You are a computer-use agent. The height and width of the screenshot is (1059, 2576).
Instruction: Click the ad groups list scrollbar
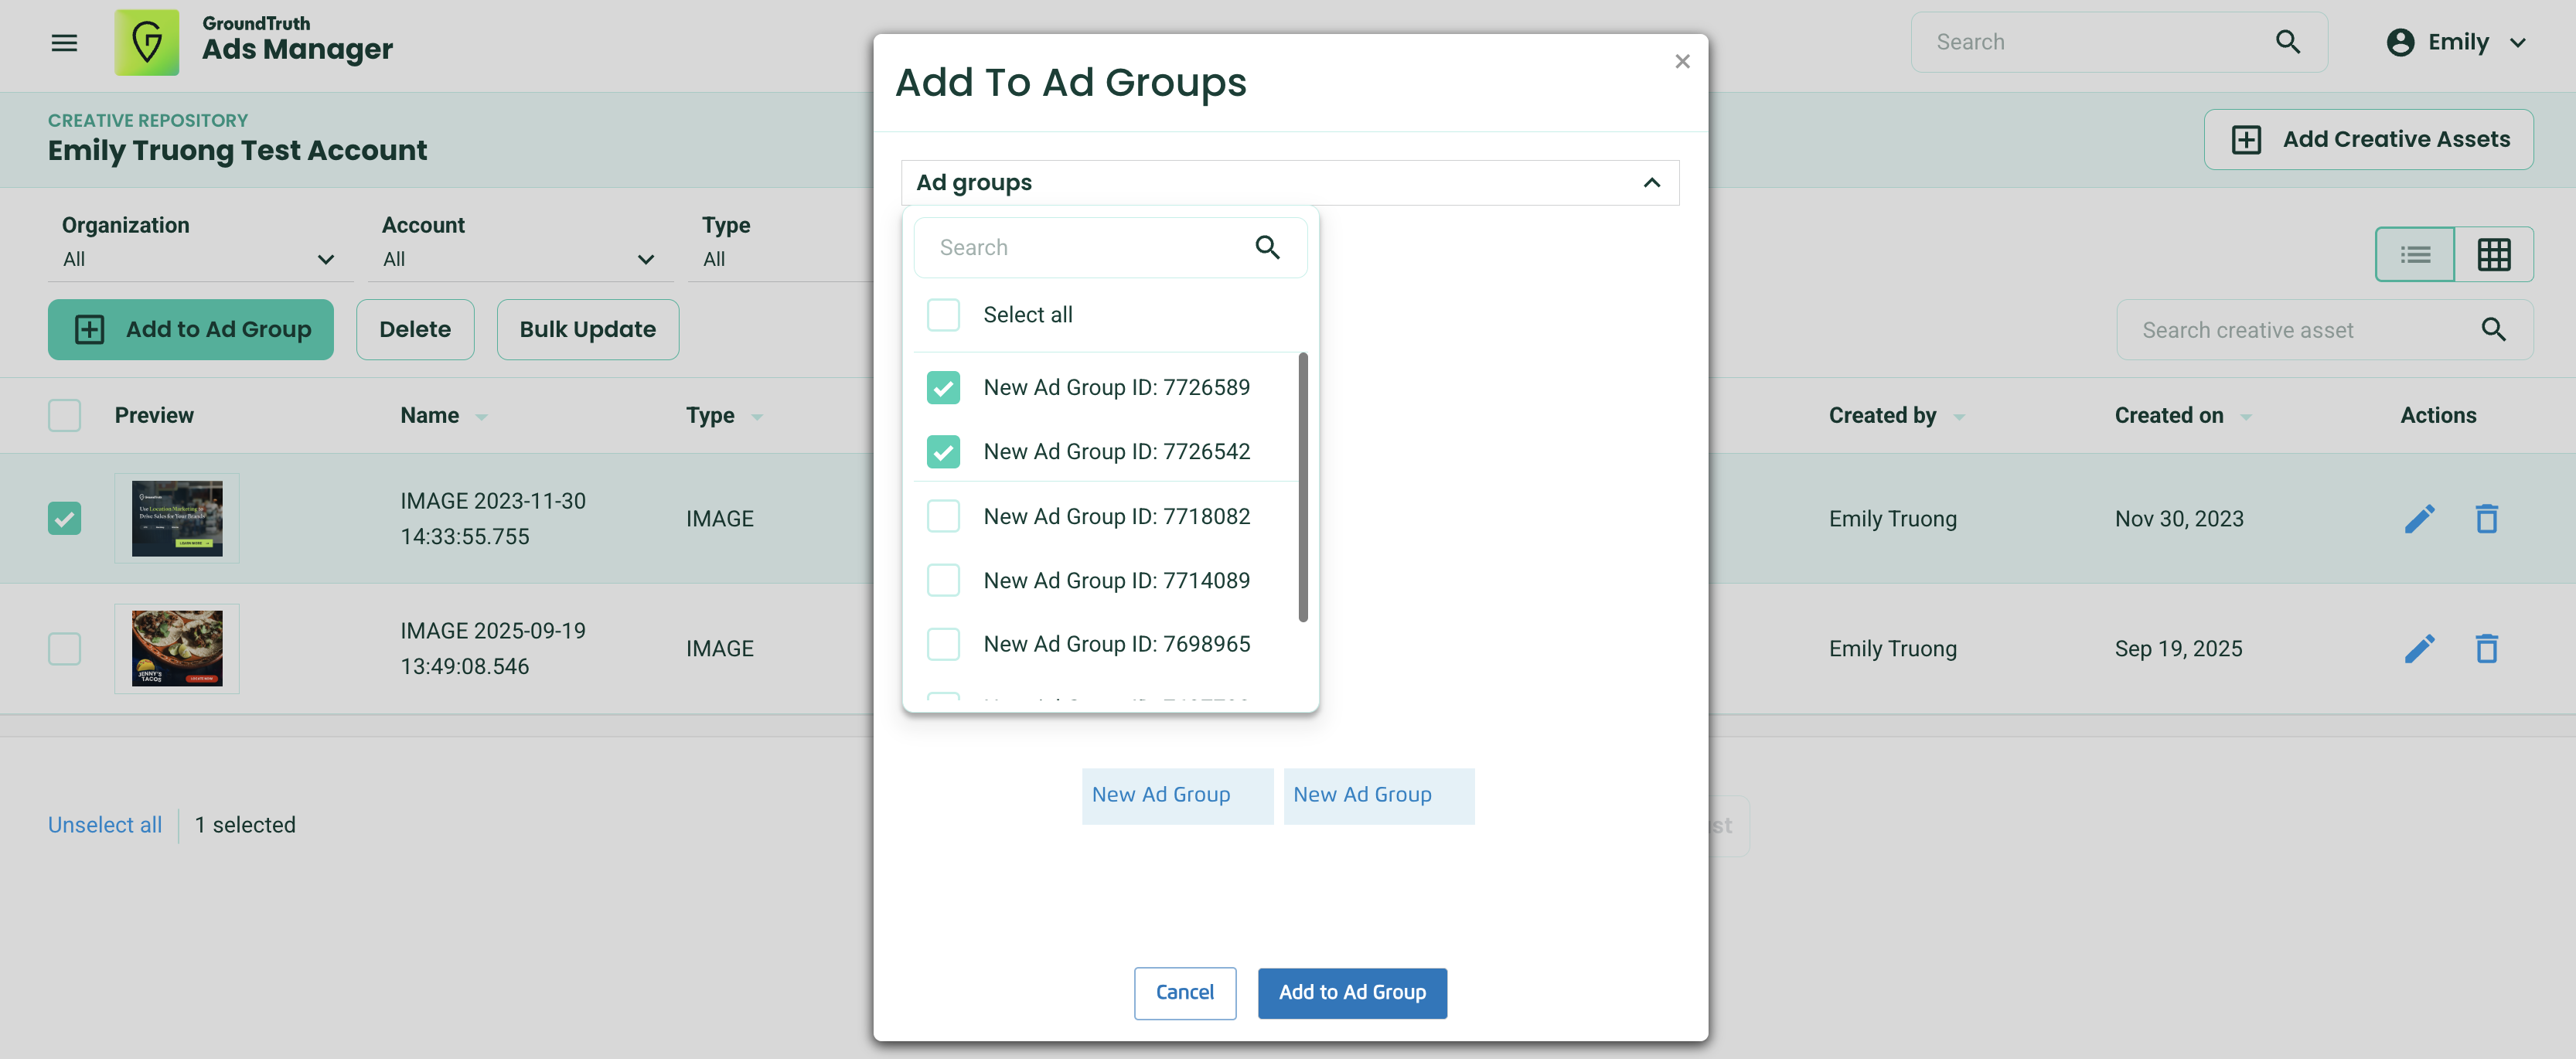(1302, 487)
